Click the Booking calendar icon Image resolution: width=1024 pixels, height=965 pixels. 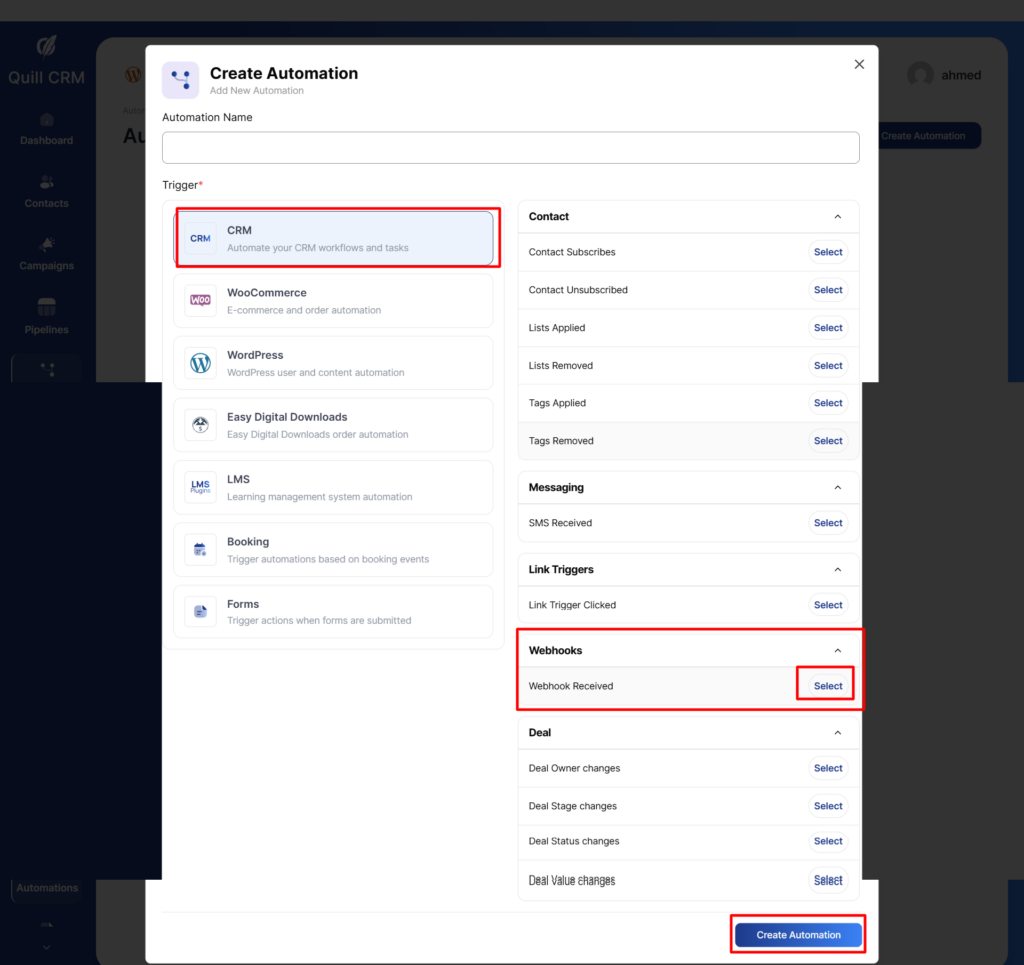pyautogui.click(x=201, y=549)
